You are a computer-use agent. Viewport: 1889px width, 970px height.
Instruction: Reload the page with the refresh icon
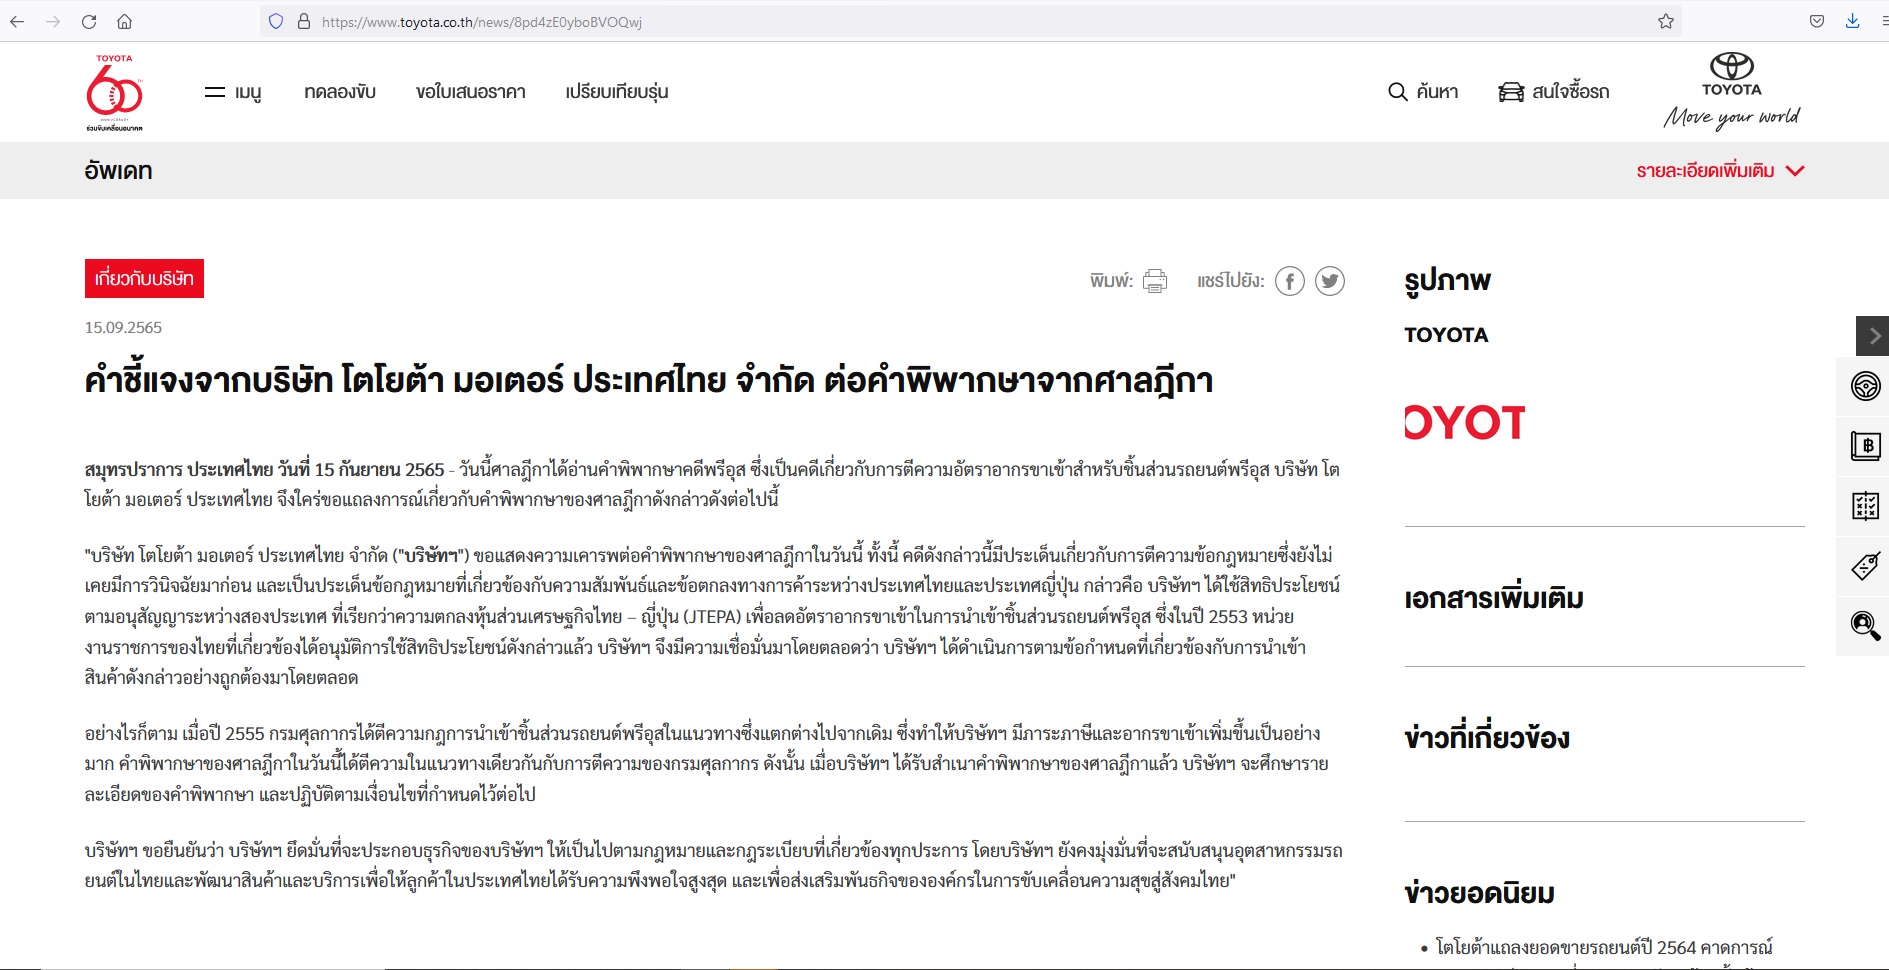click(89, 21)
